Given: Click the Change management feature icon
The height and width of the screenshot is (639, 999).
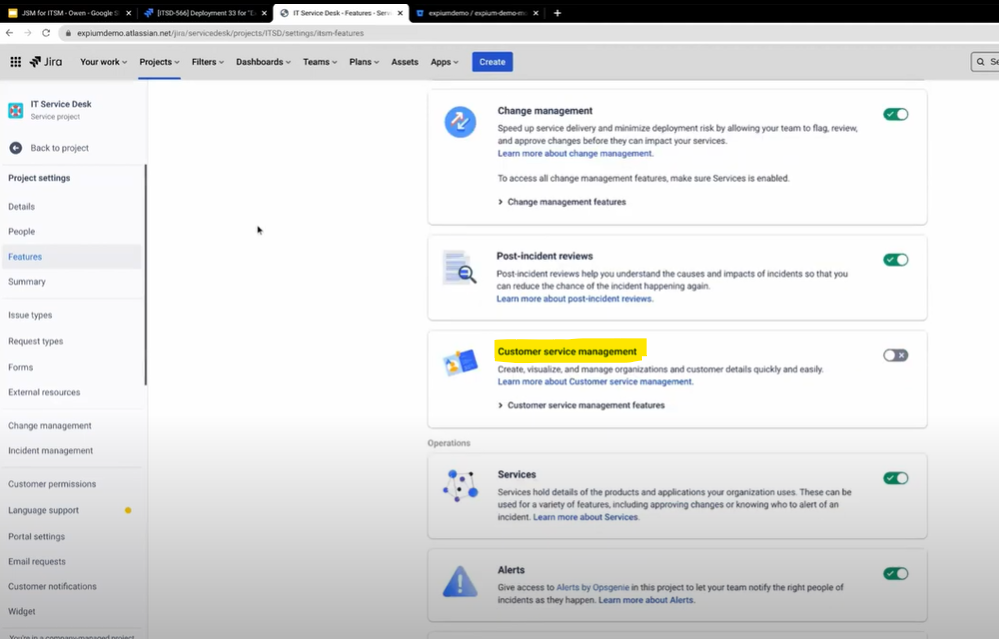Looking at the screenshot, I should 460,122.
